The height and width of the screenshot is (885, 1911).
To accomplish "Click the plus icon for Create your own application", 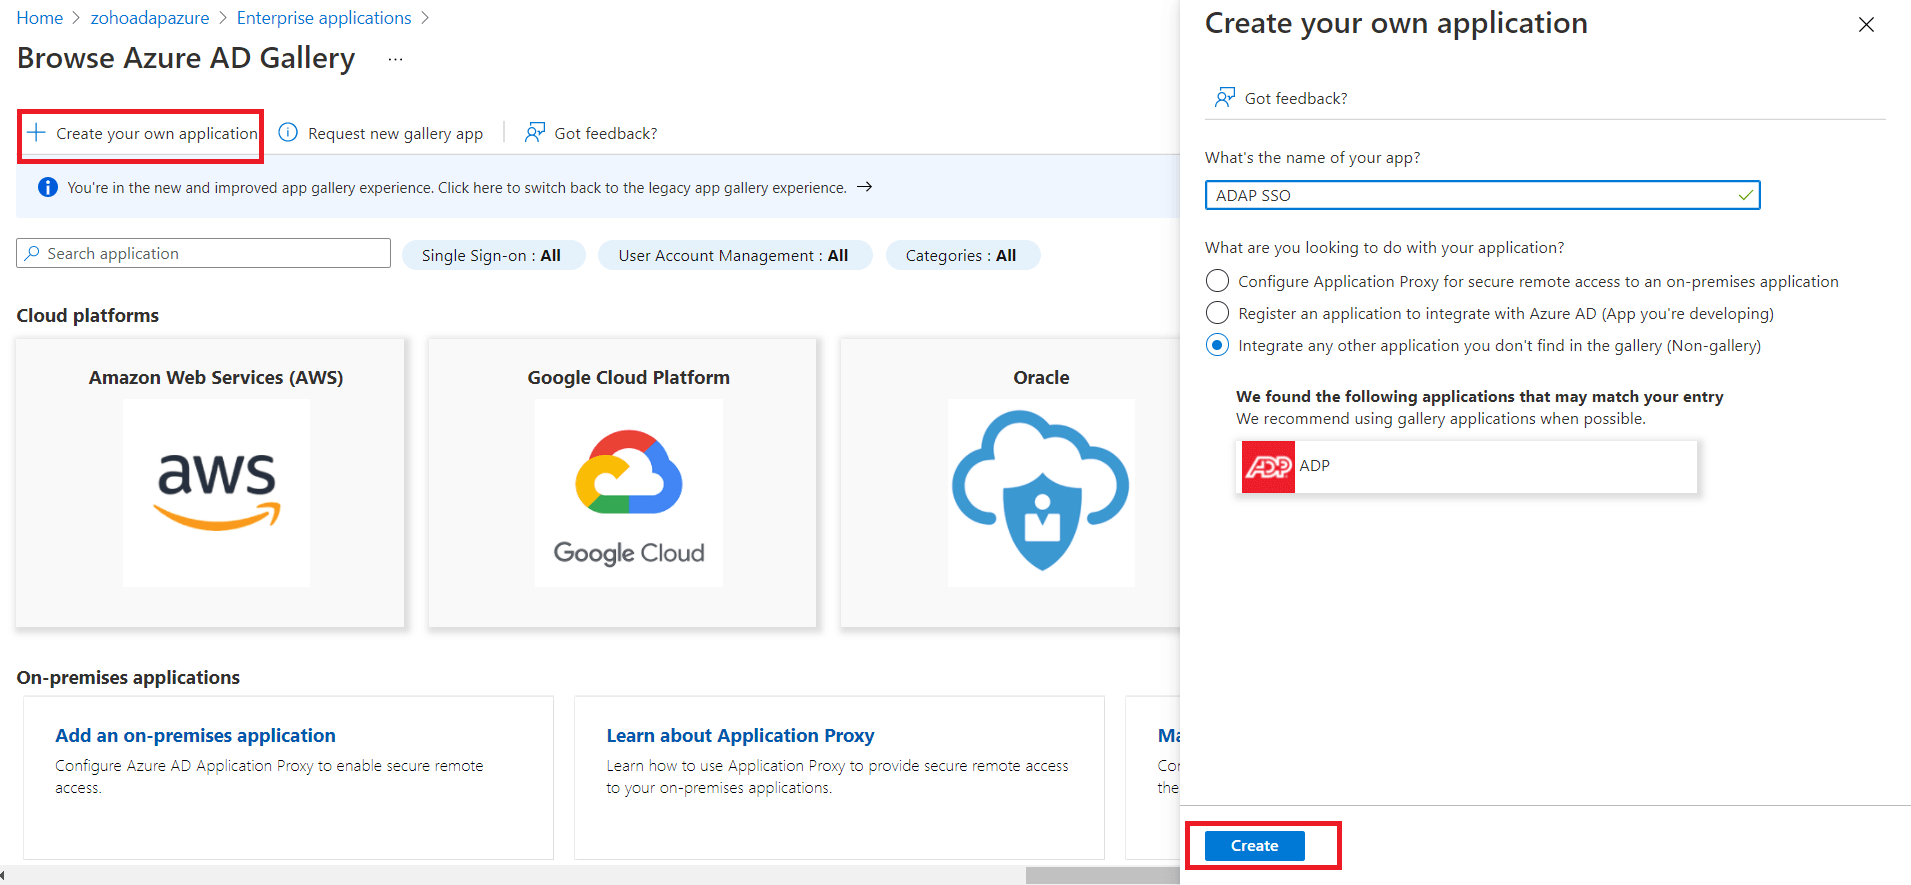I will click(37, 133).
